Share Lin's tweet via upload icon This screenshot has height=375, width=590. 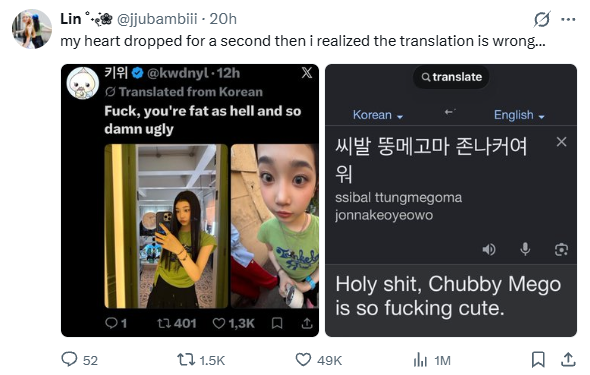coord(568,360)
